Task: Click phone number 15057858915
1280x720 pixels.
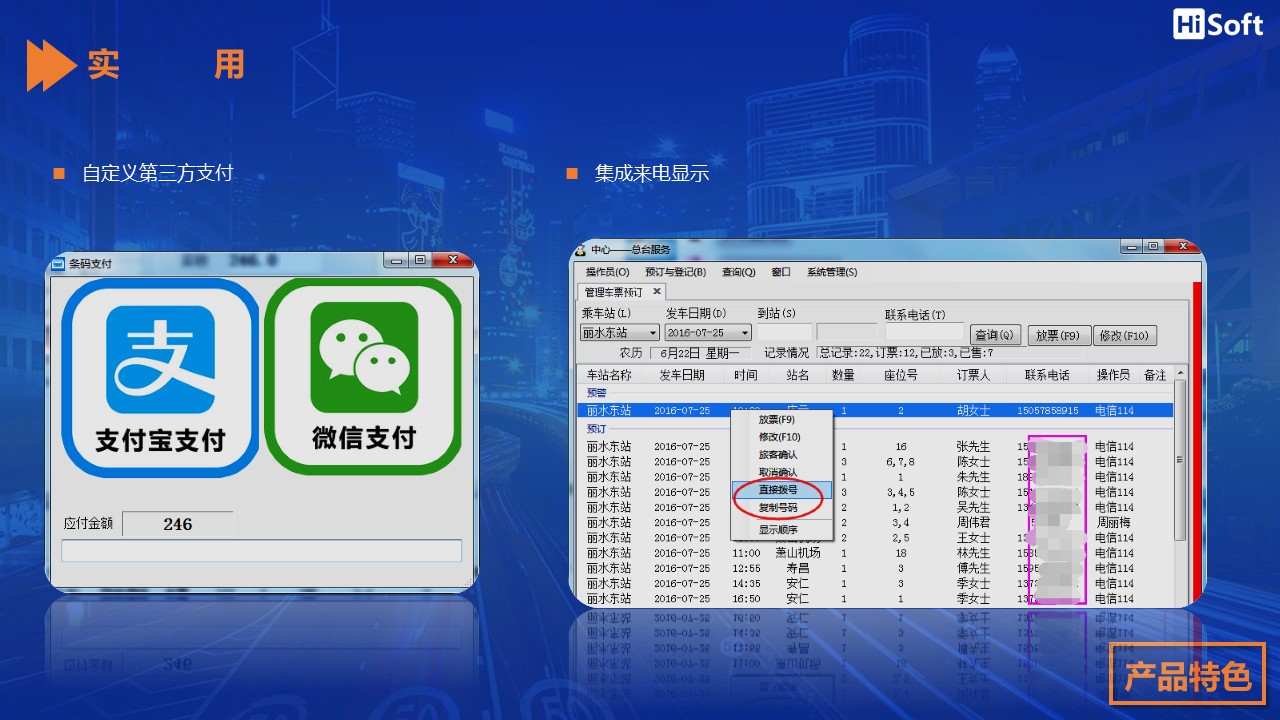Action: [1047, 410]
